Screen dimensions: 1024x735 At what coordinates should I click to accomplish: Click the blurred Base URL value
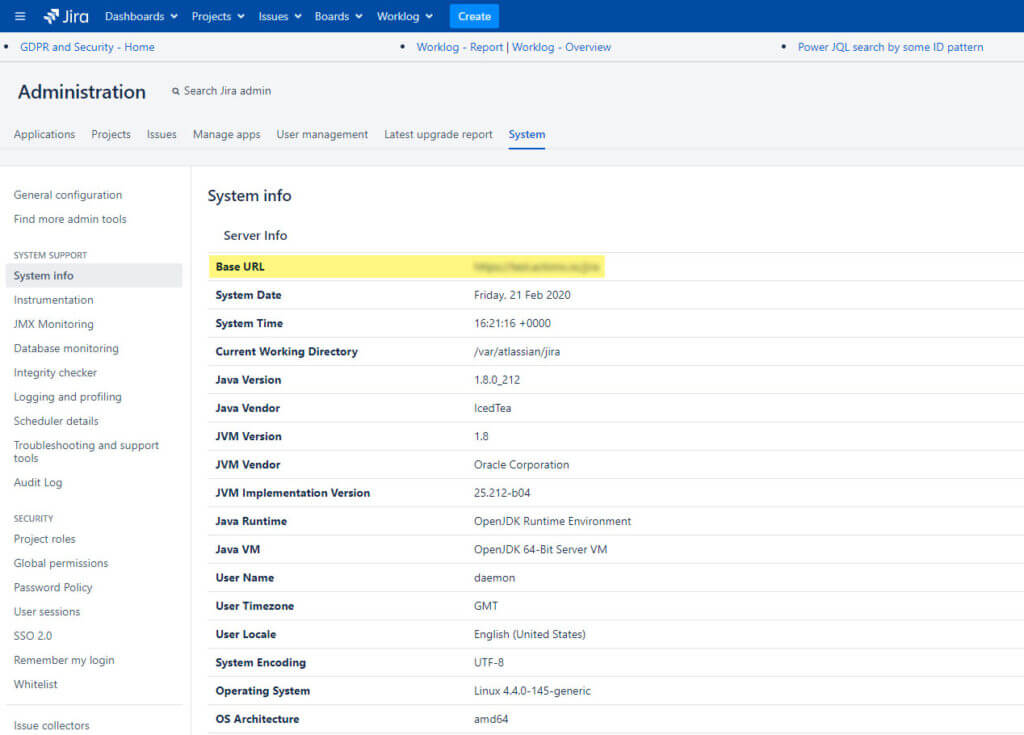click(536, 267)
